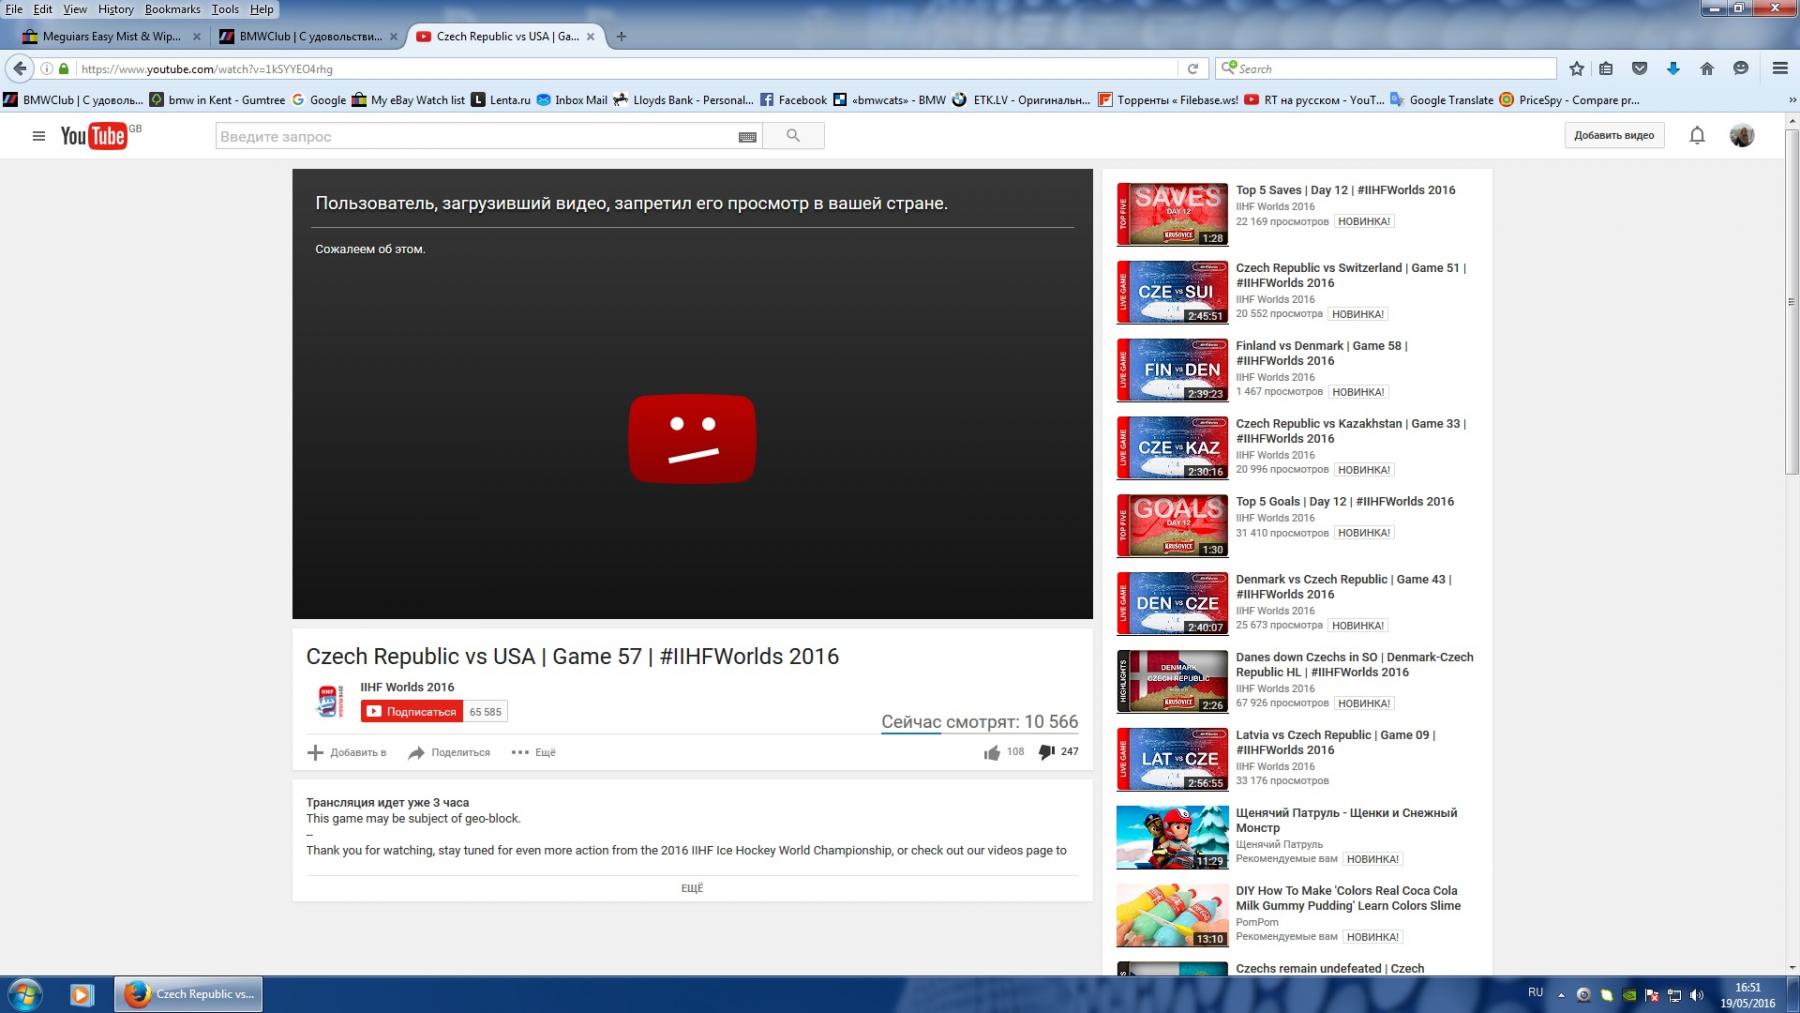1800x1013 pixels.
Task: Click the Добавить видео upload button
Action: 1613,136
